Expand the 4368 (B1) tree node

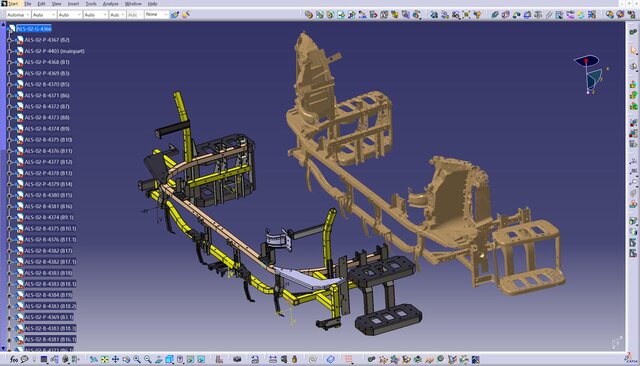(x=10, y=62)
